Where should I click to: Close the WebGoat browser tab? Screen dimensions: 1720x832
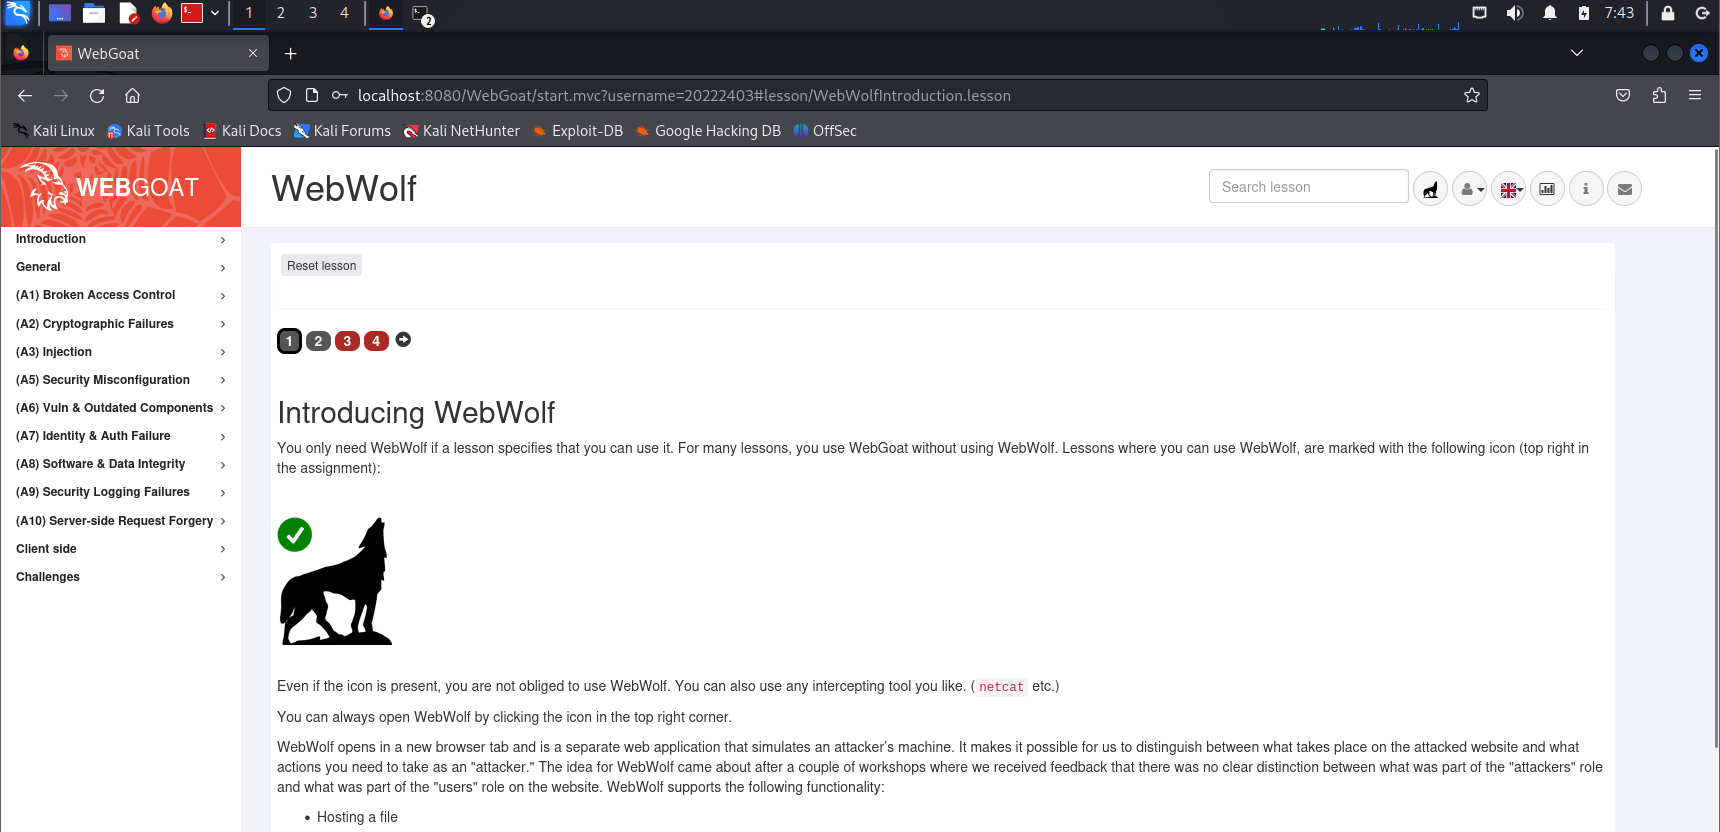[253, 54]
